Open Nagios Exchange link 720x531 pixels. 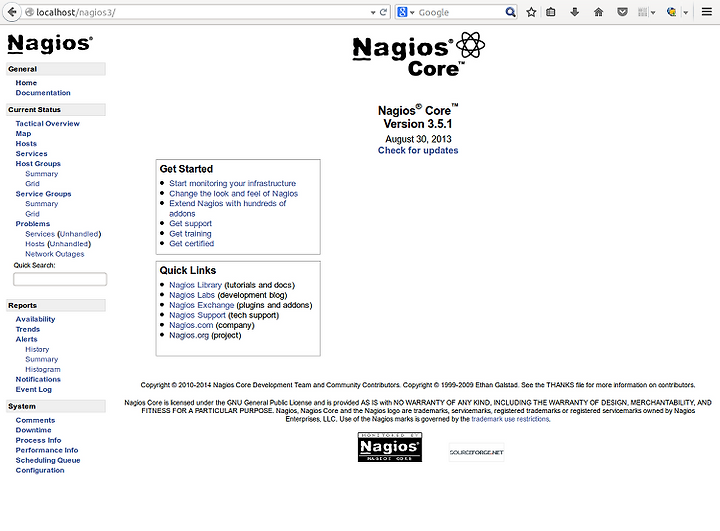[202, 305]
